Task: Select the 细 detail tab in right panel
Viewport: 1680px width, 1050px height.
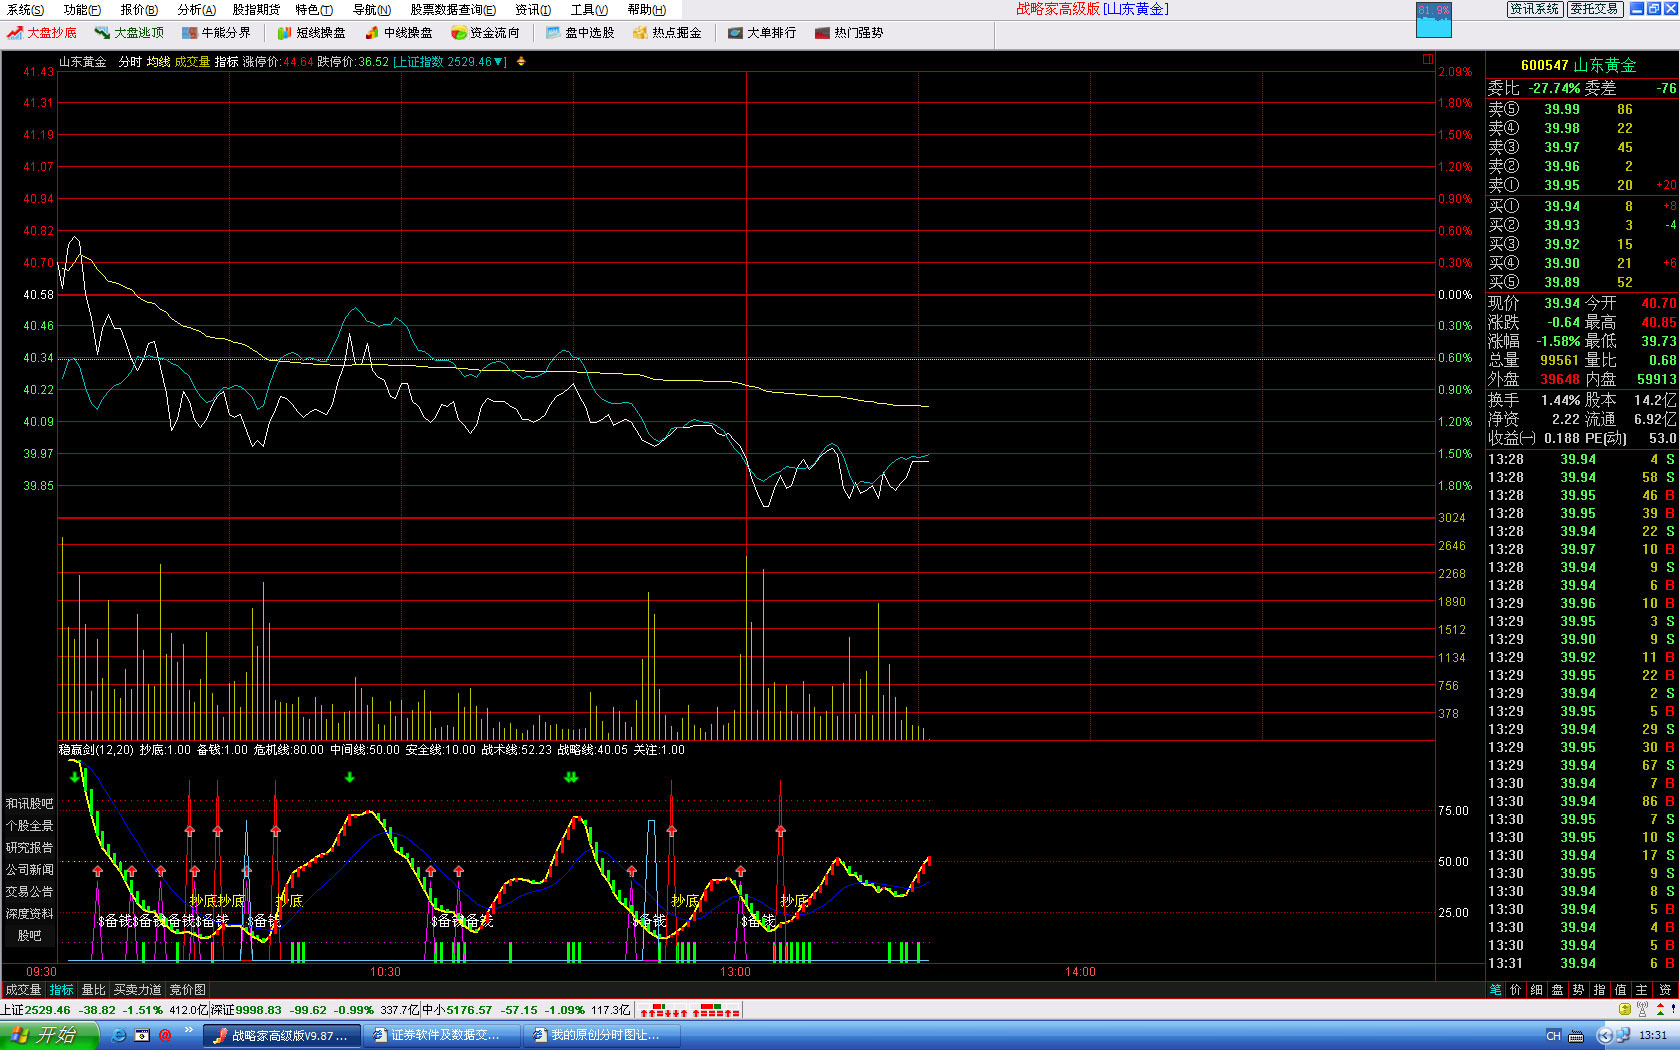Action: (1537, 990)
